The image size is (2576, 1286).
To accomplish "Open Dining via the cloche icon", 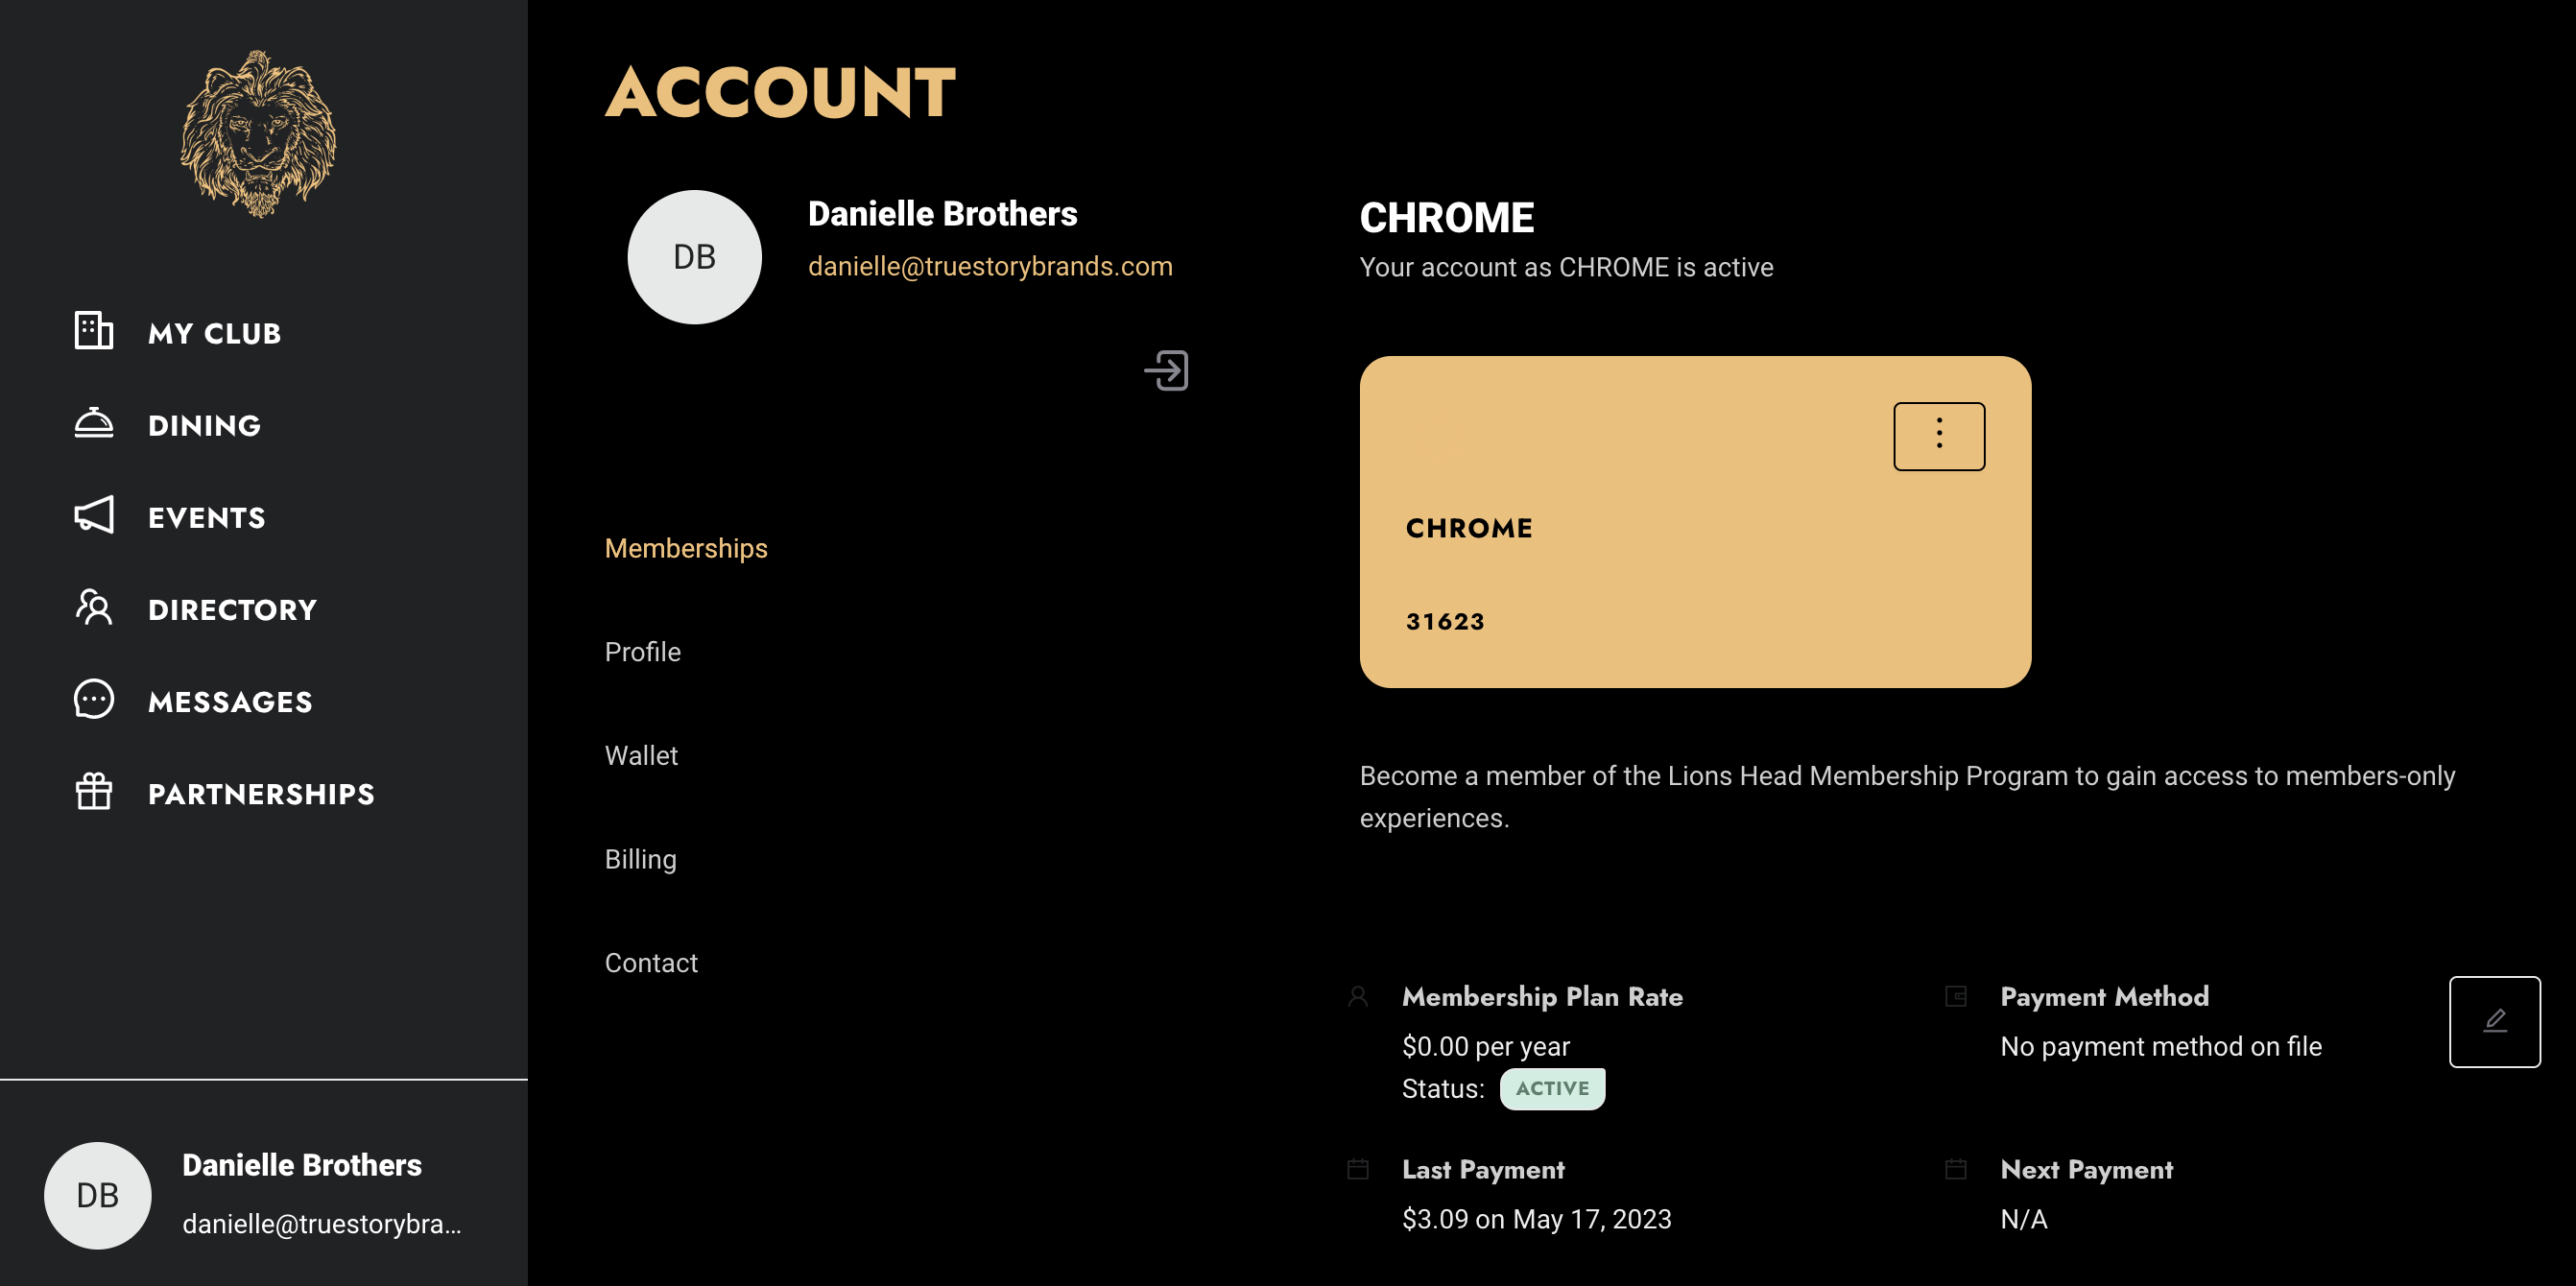I will pos(94,423).
